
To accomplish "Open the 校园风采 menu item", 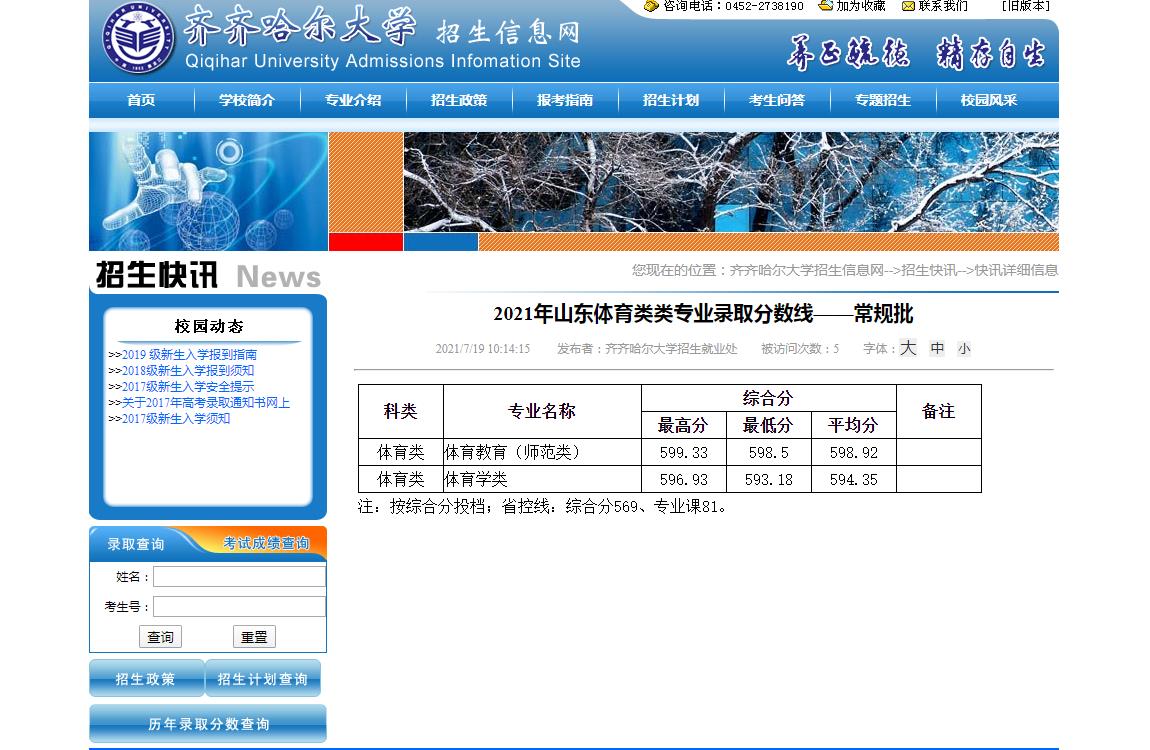I will coord(989,100).
